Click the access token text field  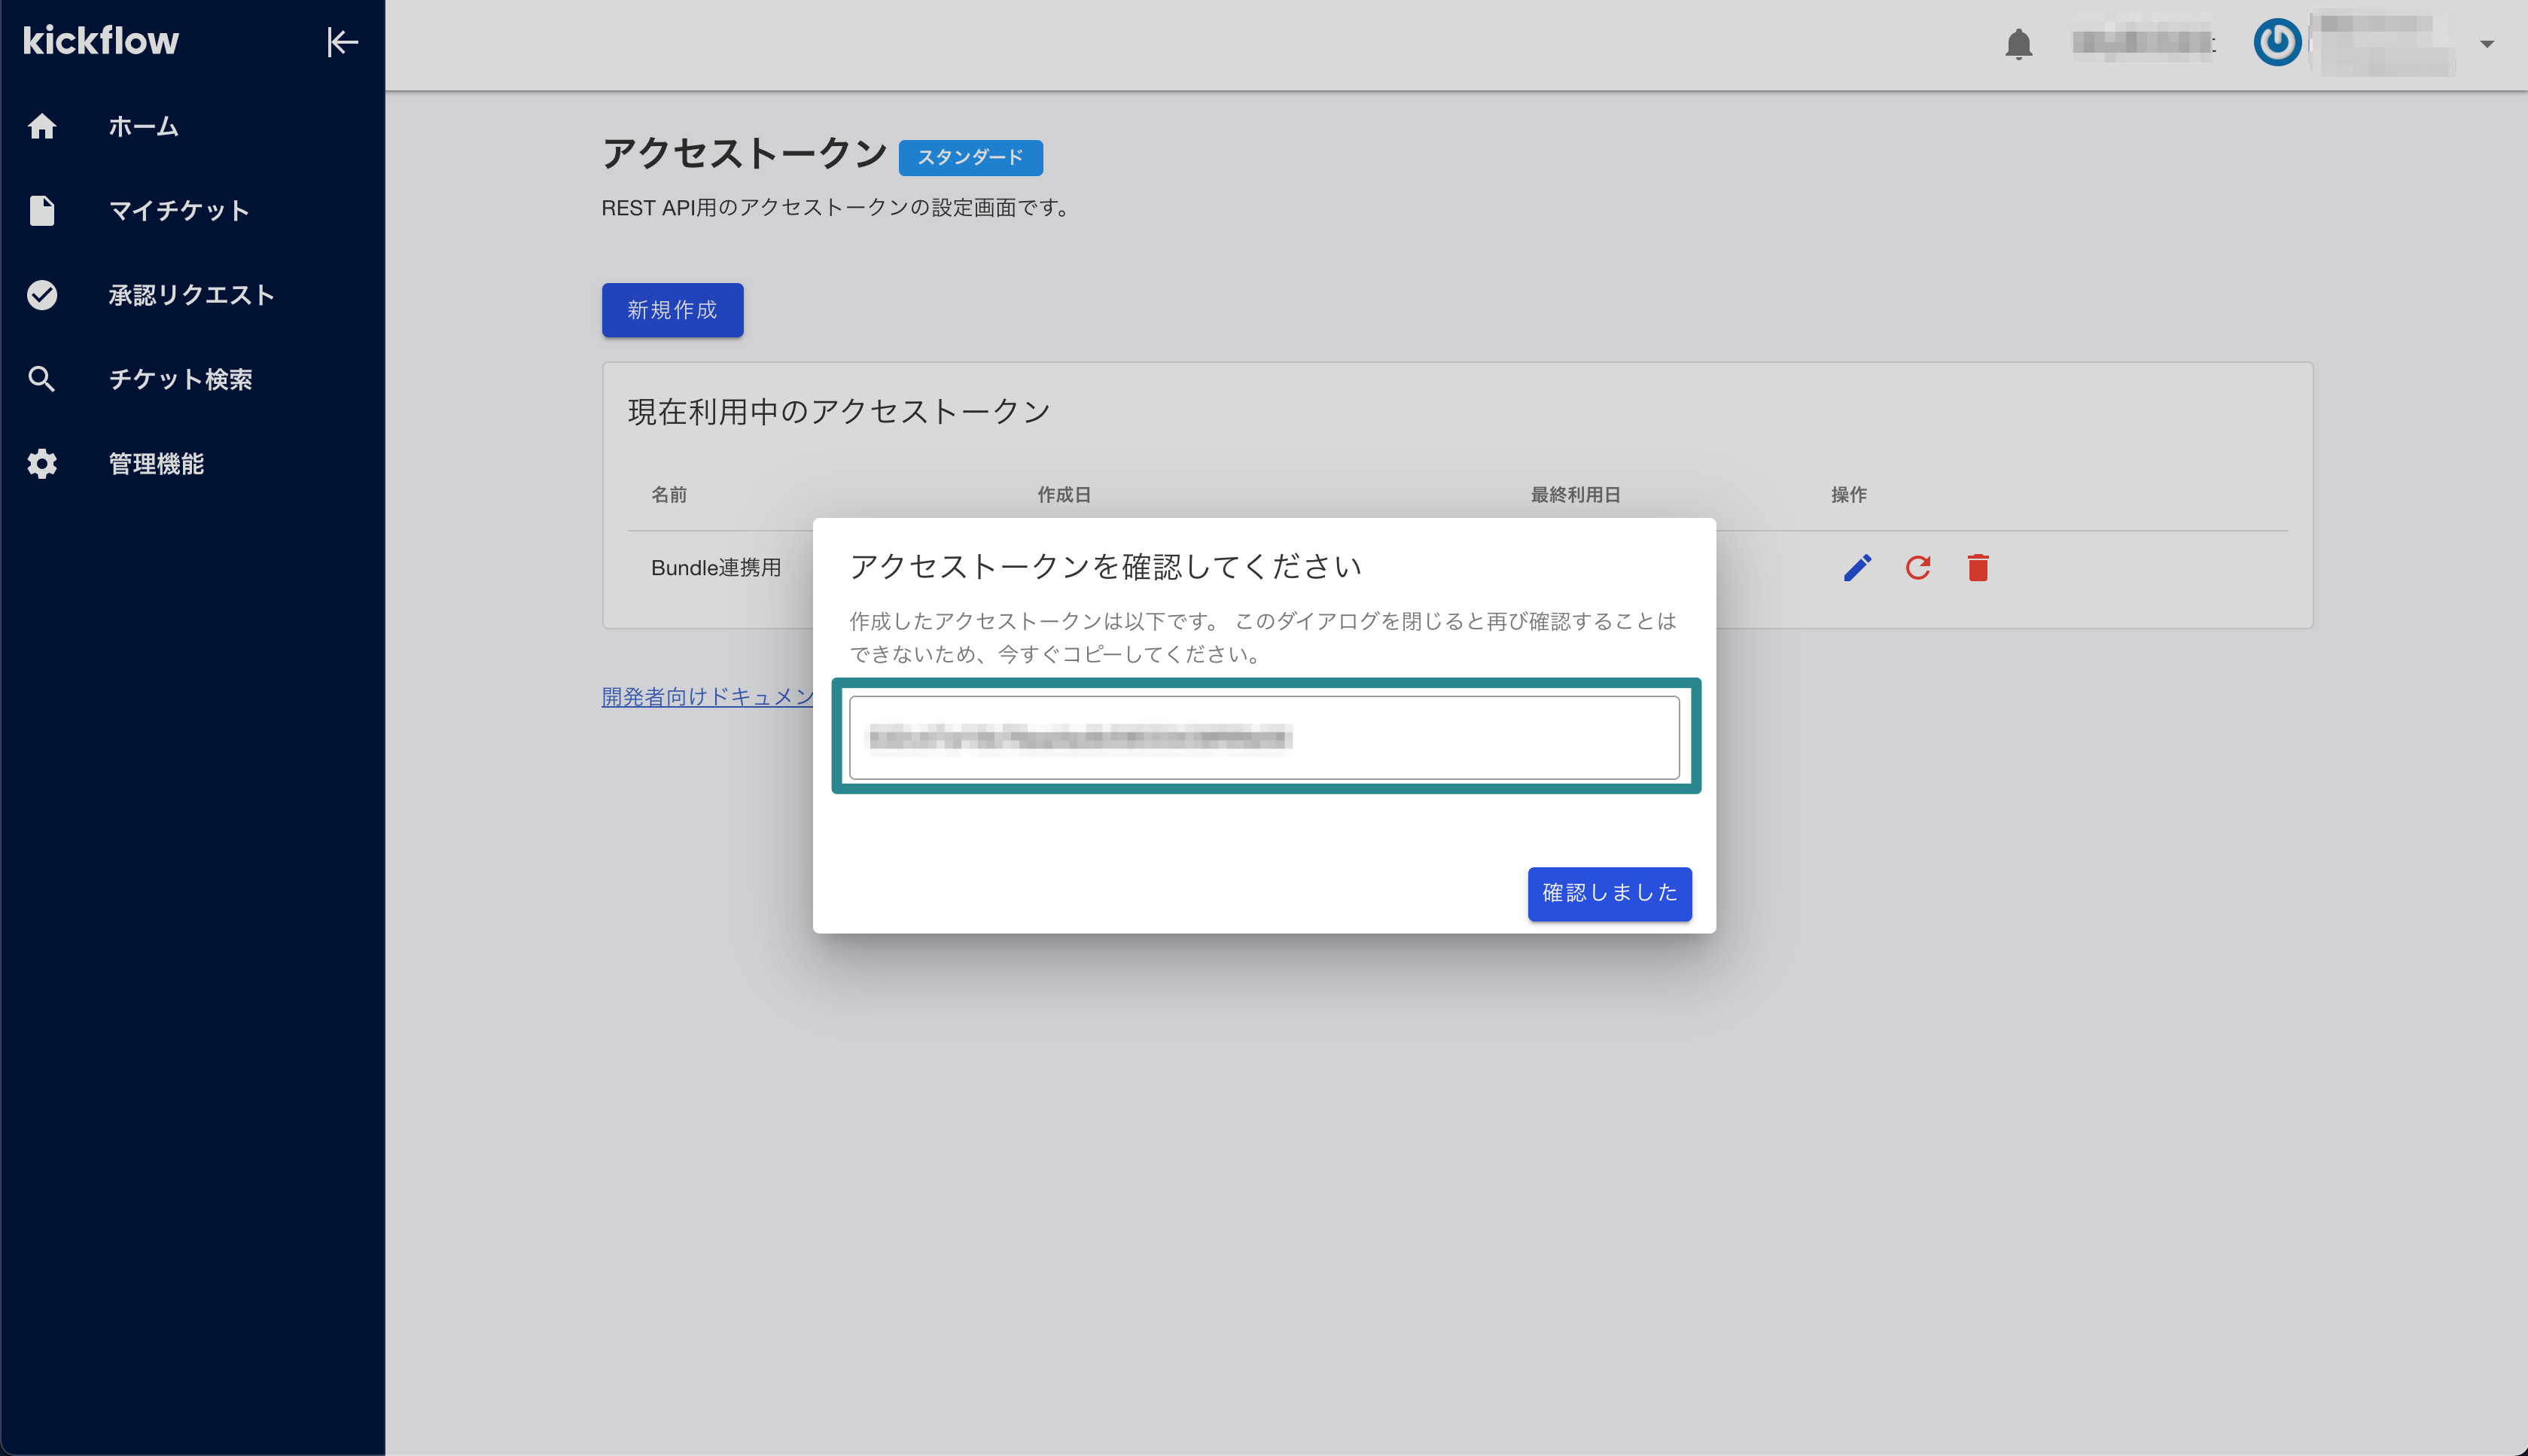tap(1264, 738)
